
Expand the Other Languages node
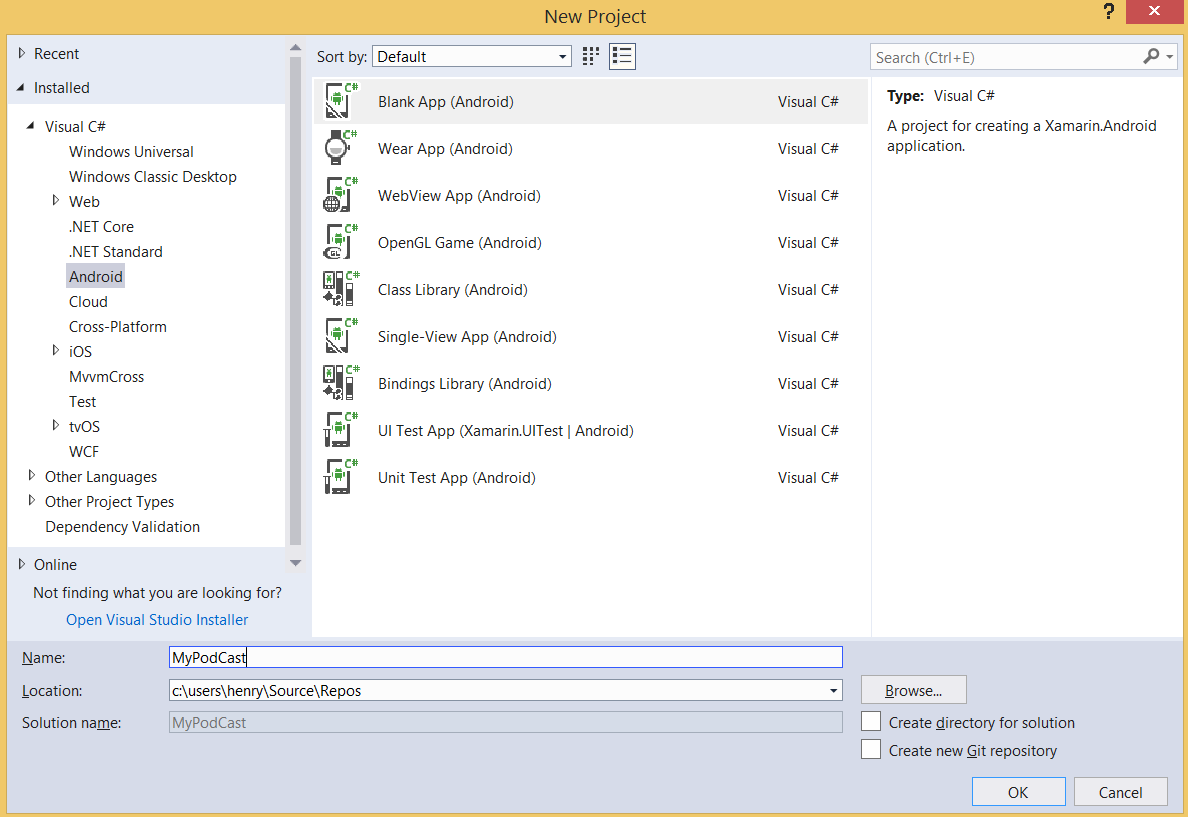click(x=31, y=475)
